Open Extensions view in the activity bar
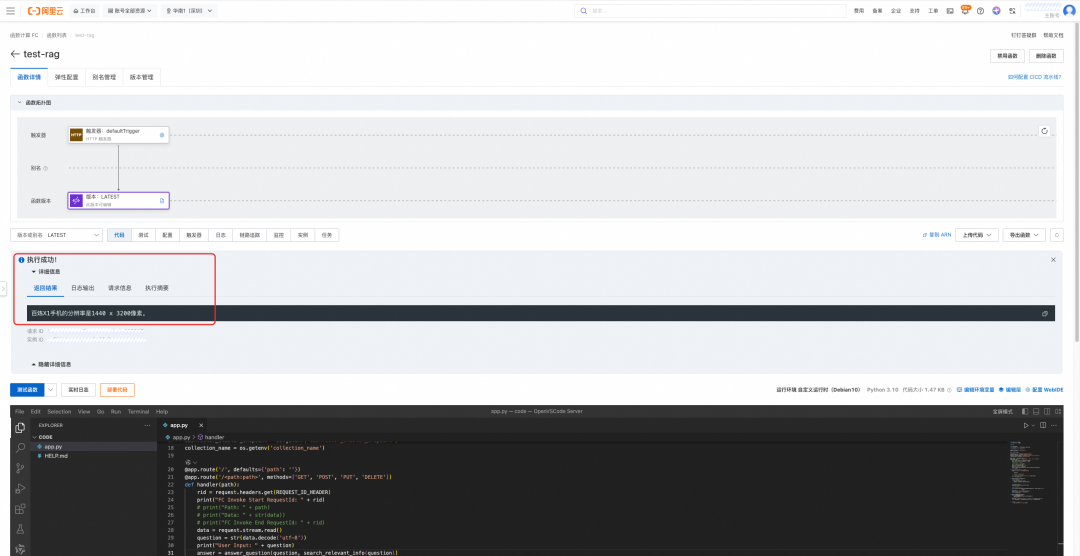Image resolution: width=1080 pixels, height=556 pixels. [x=20, y=509]
